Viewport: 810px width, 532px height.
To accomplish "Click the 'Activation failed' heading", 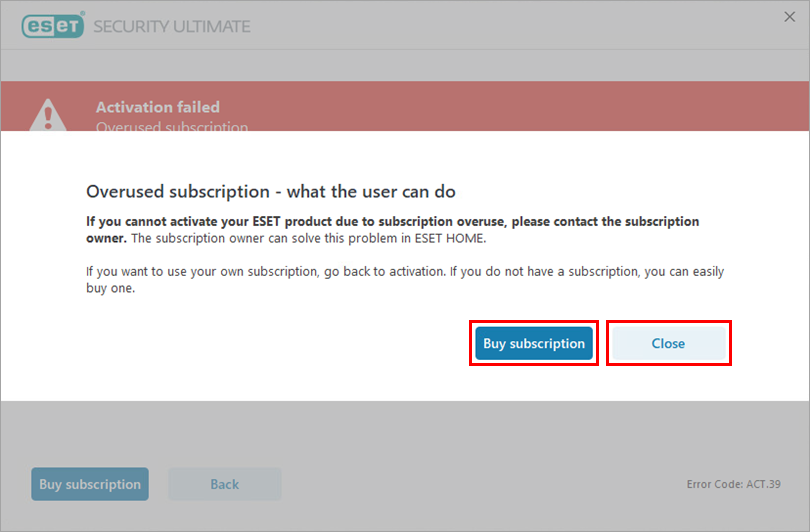I will pyautogui.click(x=158, y=107).
